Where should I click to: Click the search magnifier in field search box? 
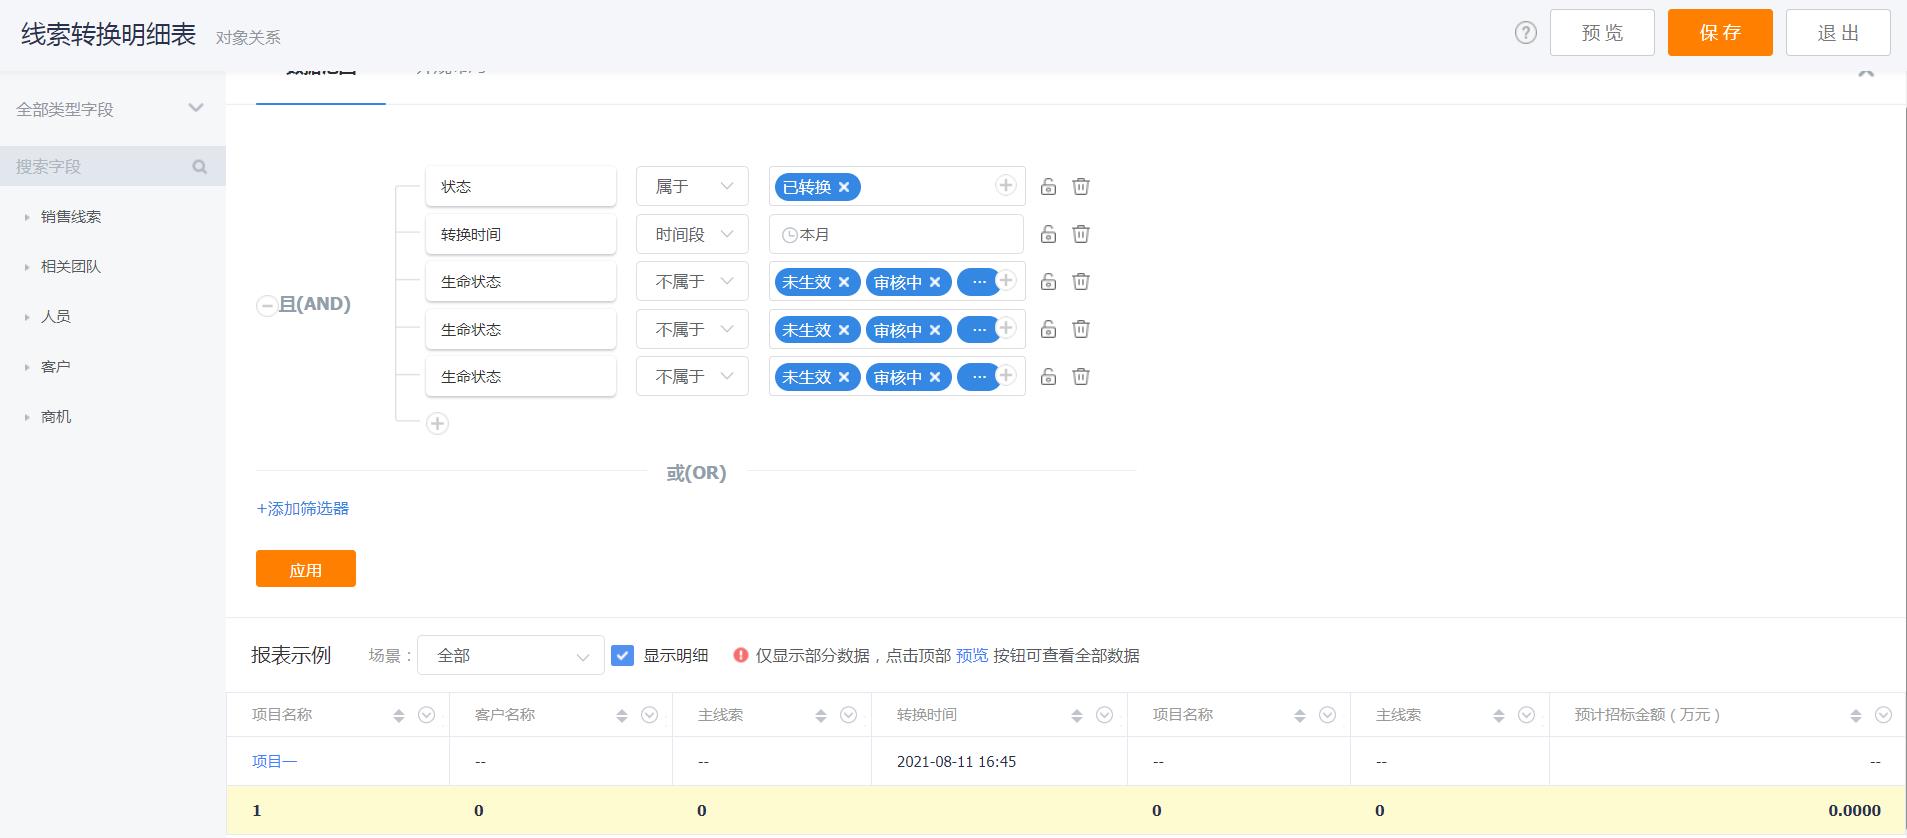click(200, 167)
